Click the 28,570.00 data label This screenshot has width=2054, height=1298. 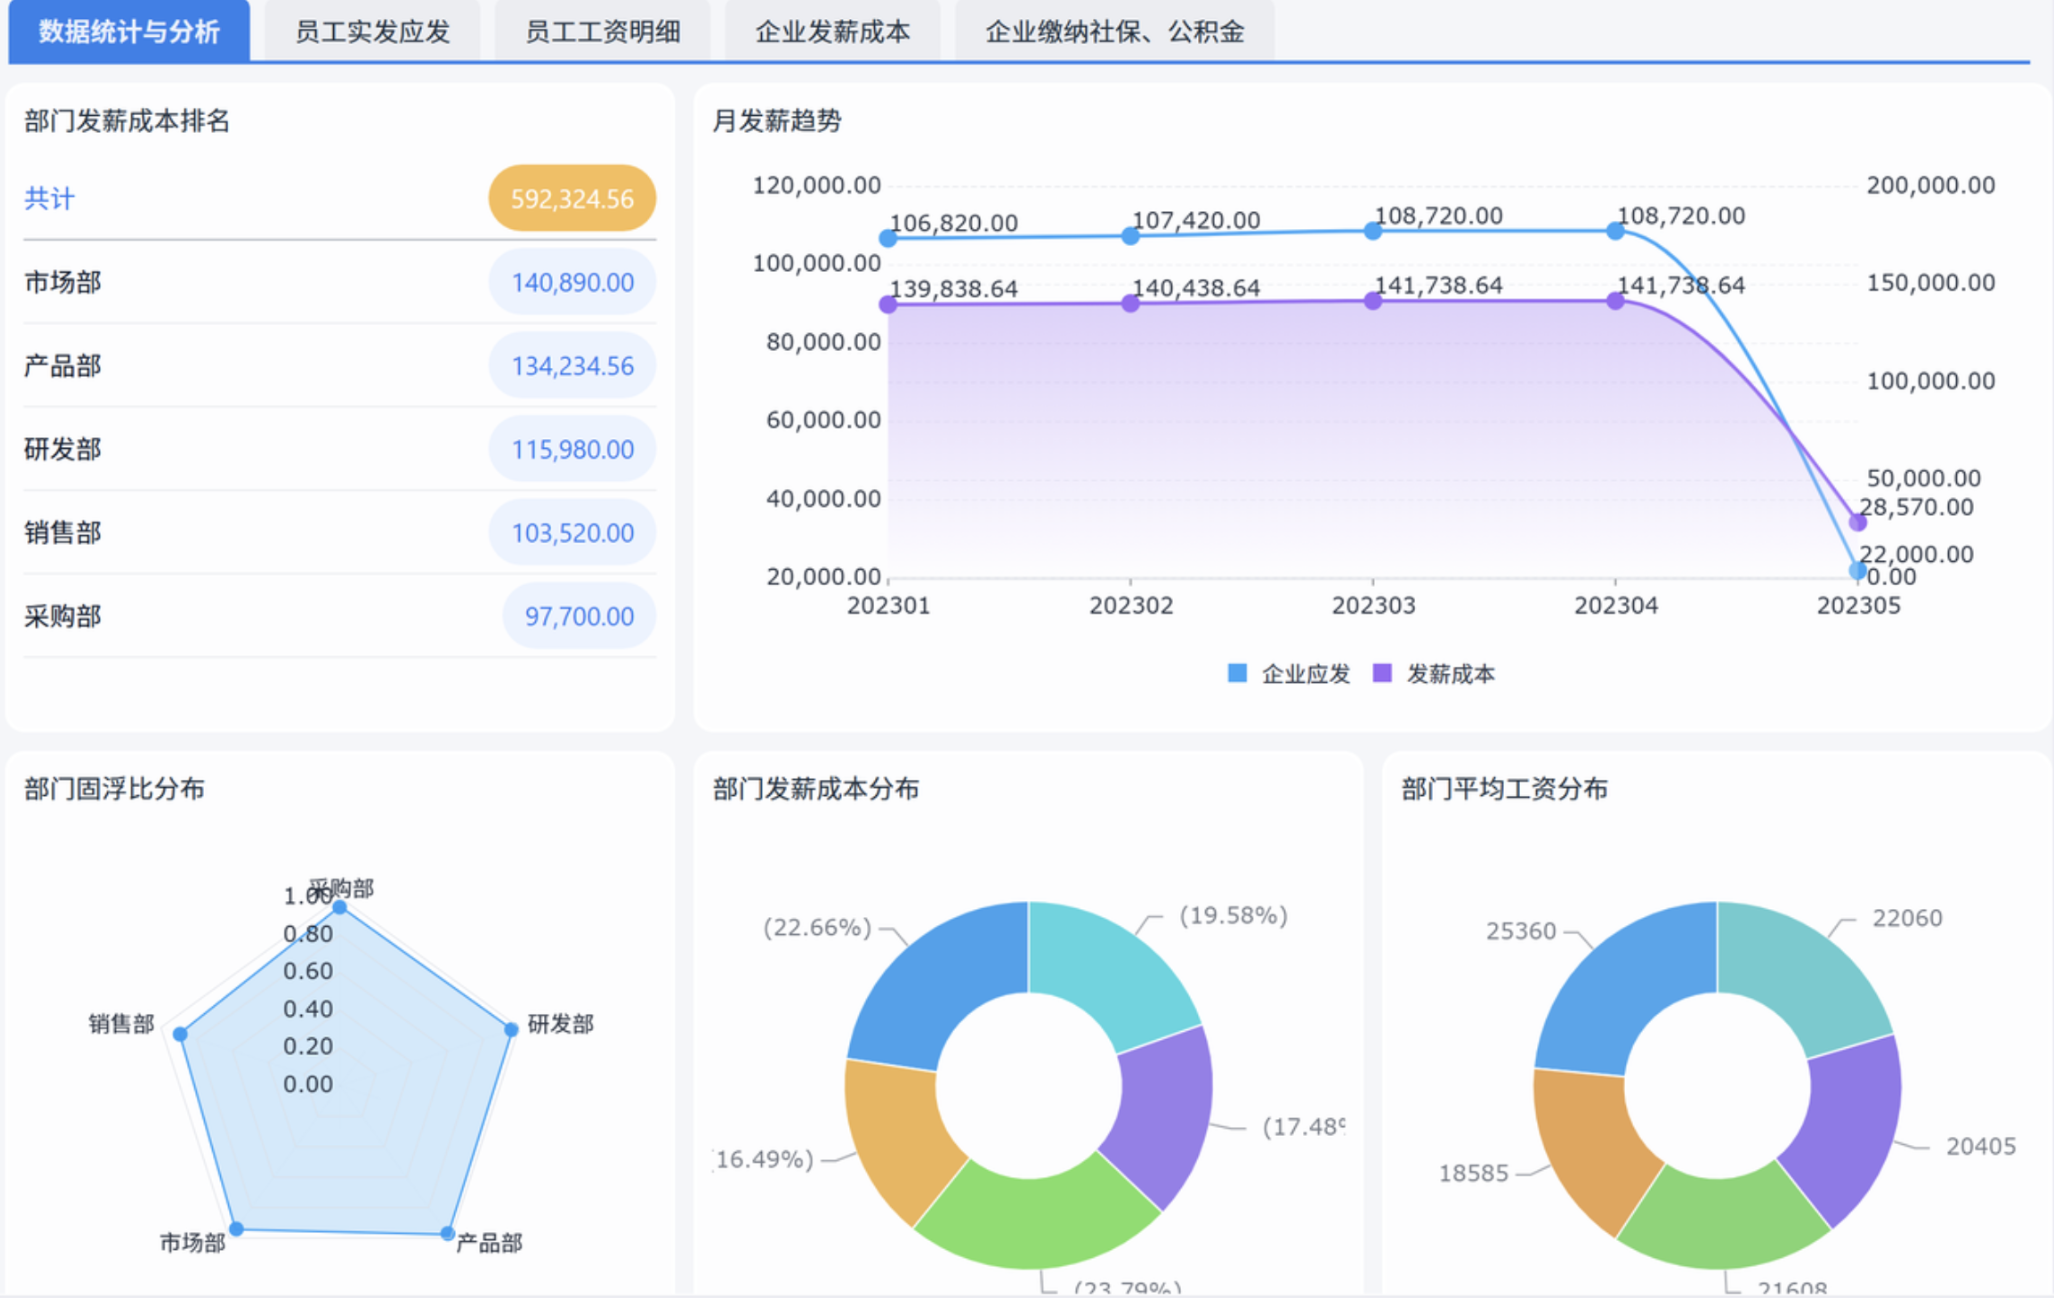click(x=1917, y=507)
